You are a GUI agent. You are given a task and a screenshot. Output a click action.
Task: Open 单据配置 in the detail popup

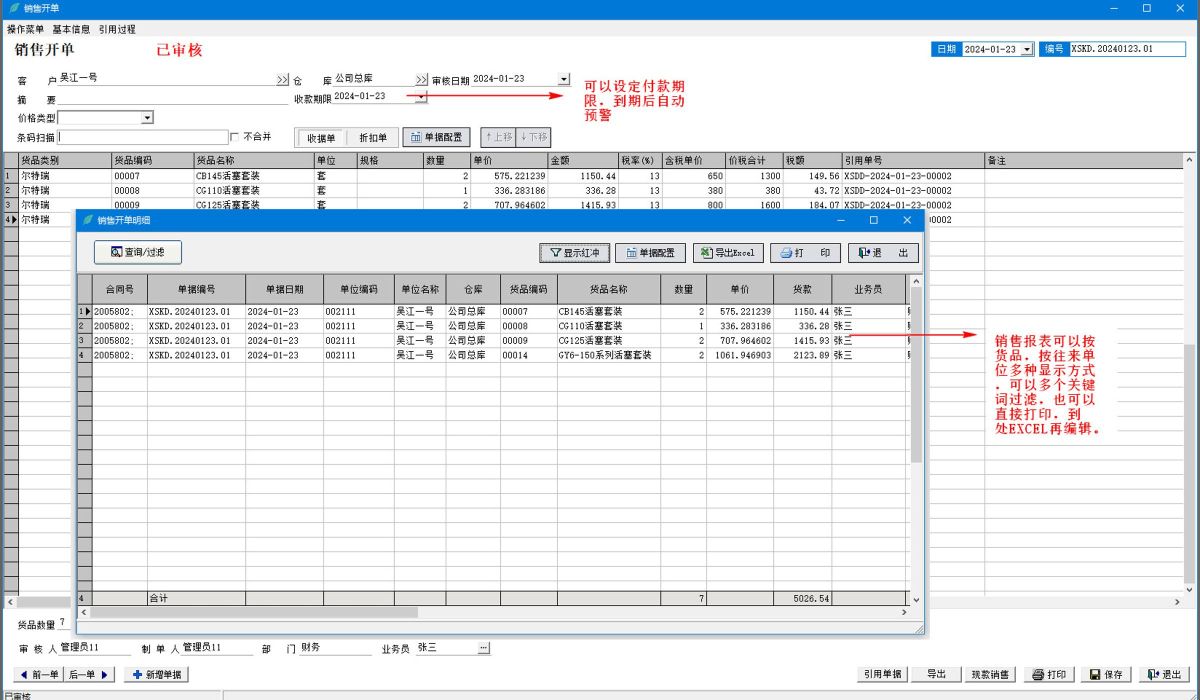tap(650, 253)
